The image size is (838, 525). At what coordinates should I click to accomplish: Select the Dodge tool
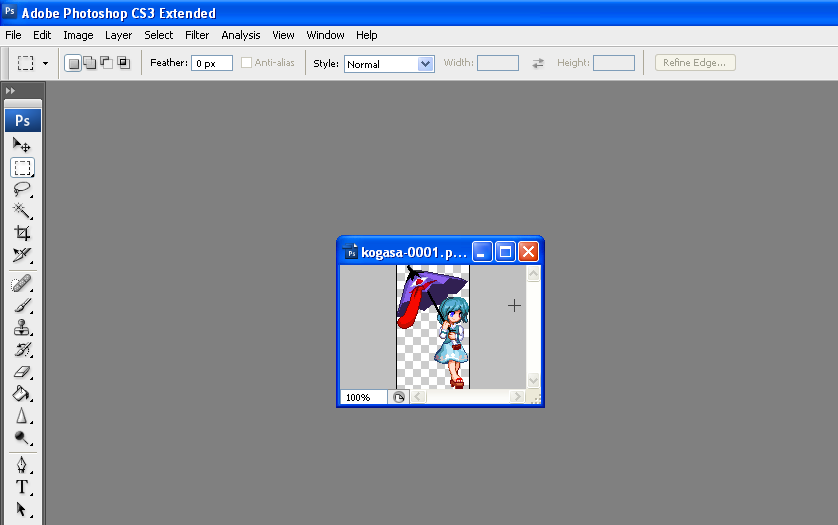(x=22, y=437)
